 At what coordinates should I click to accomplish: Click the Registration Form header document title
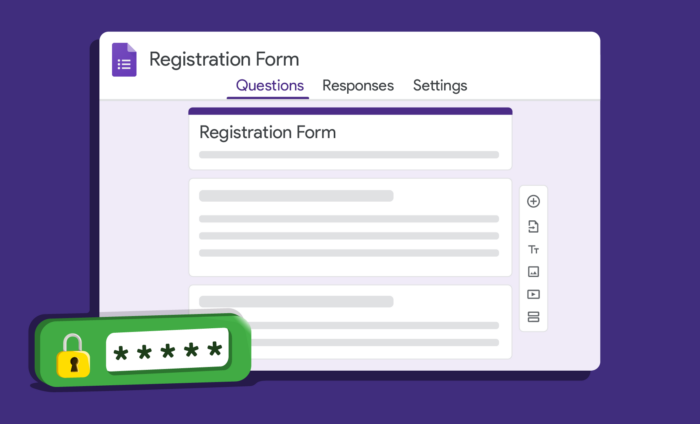(224, 59)
